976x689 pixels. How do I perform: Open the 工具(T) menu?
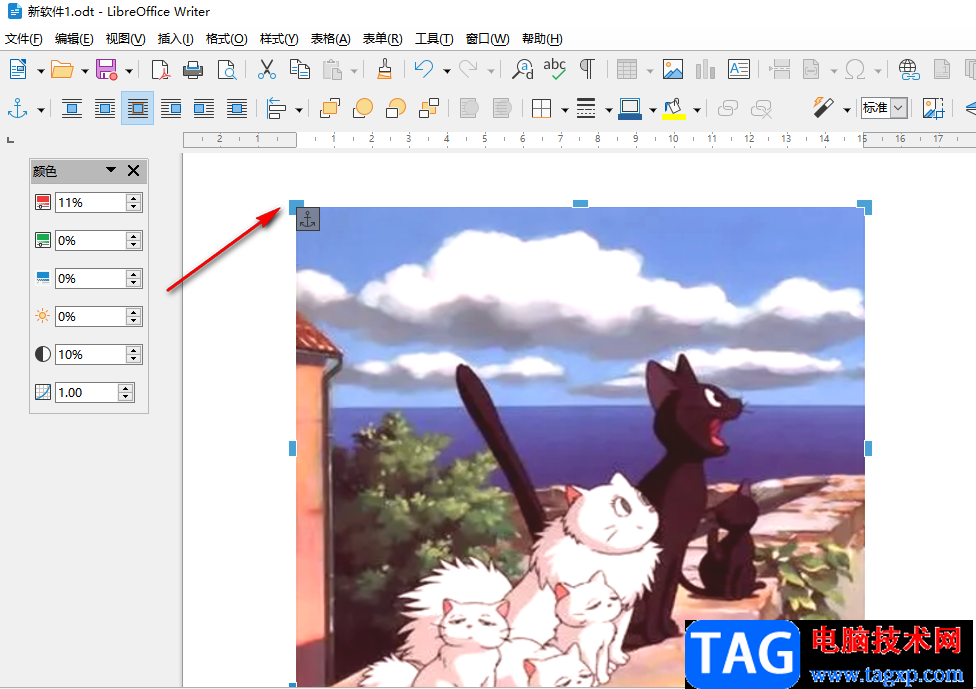pyautogui.click(x=434, y=39)
